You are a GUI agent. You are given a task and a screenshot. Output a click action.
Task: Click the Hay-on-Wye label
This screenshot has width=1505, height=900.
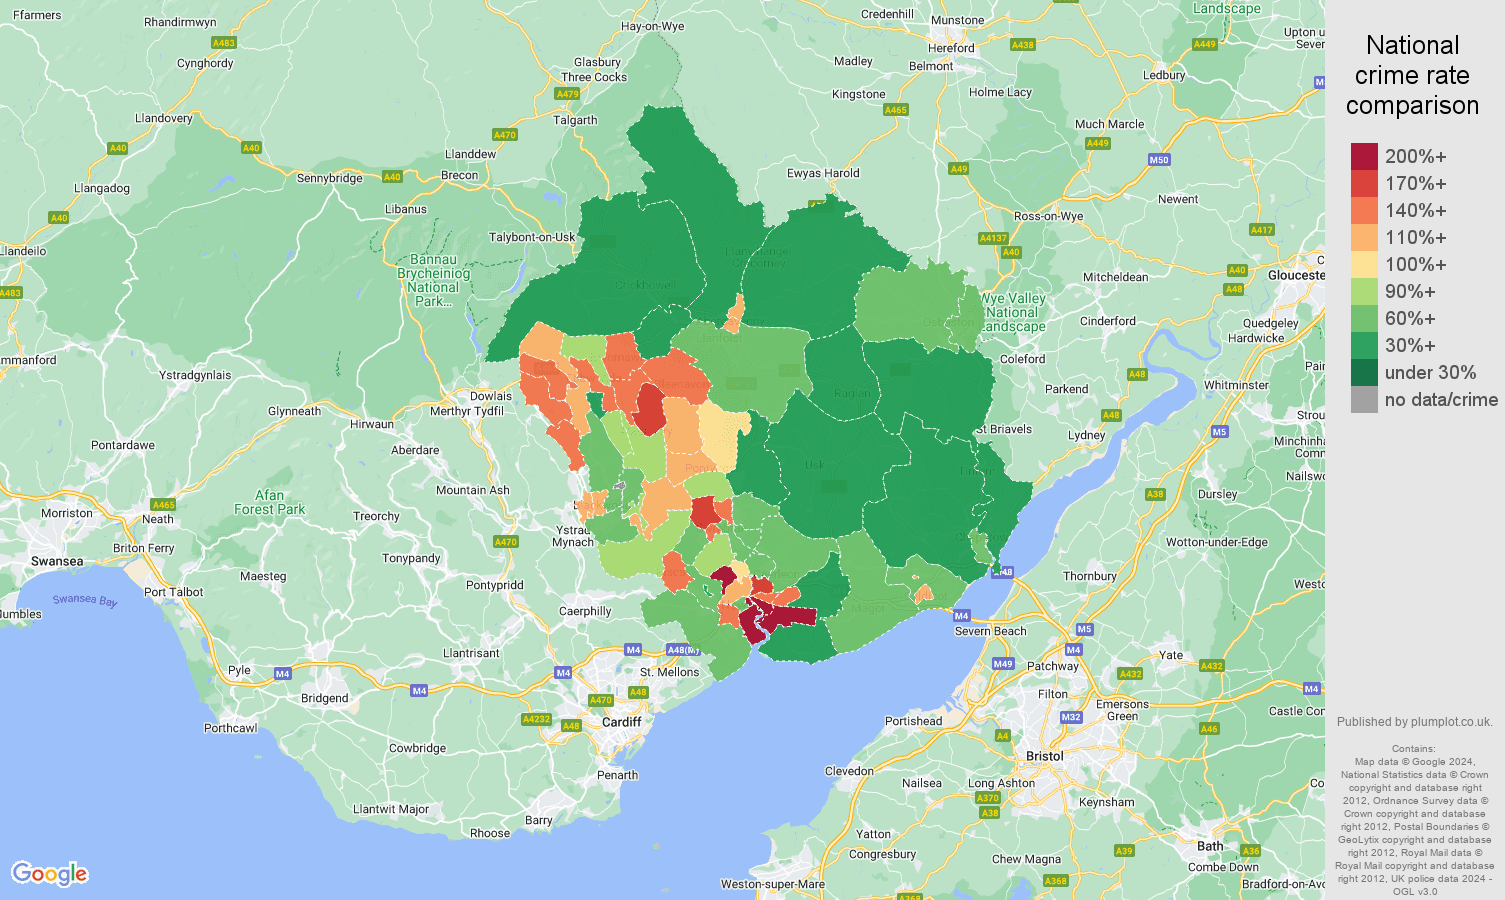pyautogui.click(x=652, y=26)
